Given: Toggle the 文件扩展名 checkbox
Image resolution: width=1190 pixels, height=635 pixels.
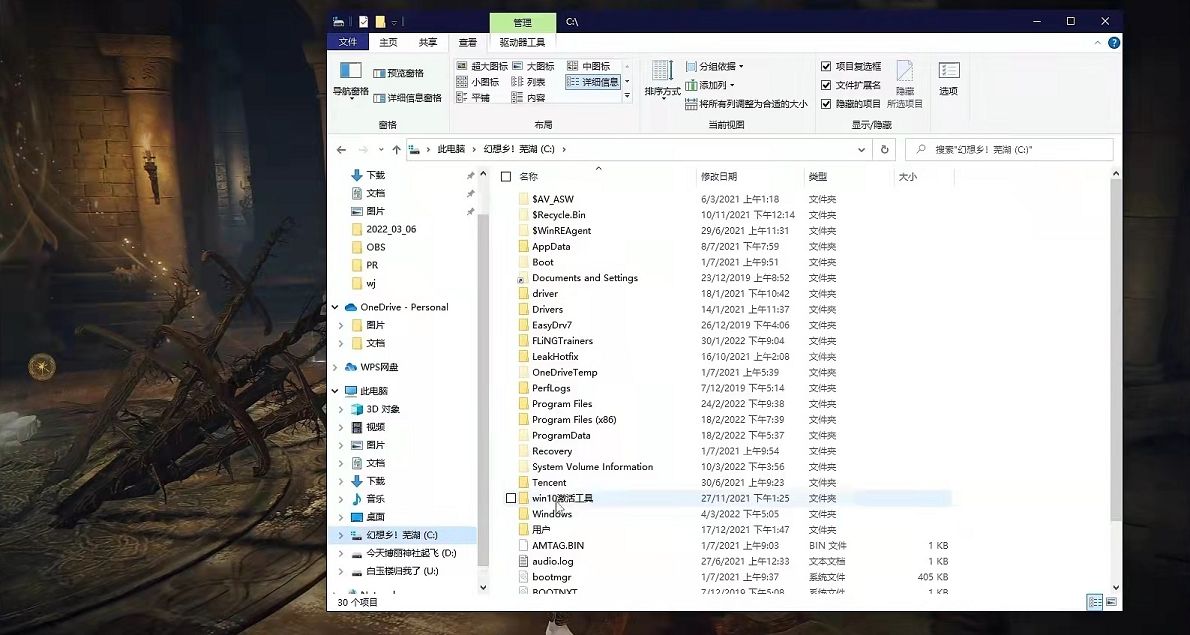Looking at the screenshot, I should click(826, 85).
